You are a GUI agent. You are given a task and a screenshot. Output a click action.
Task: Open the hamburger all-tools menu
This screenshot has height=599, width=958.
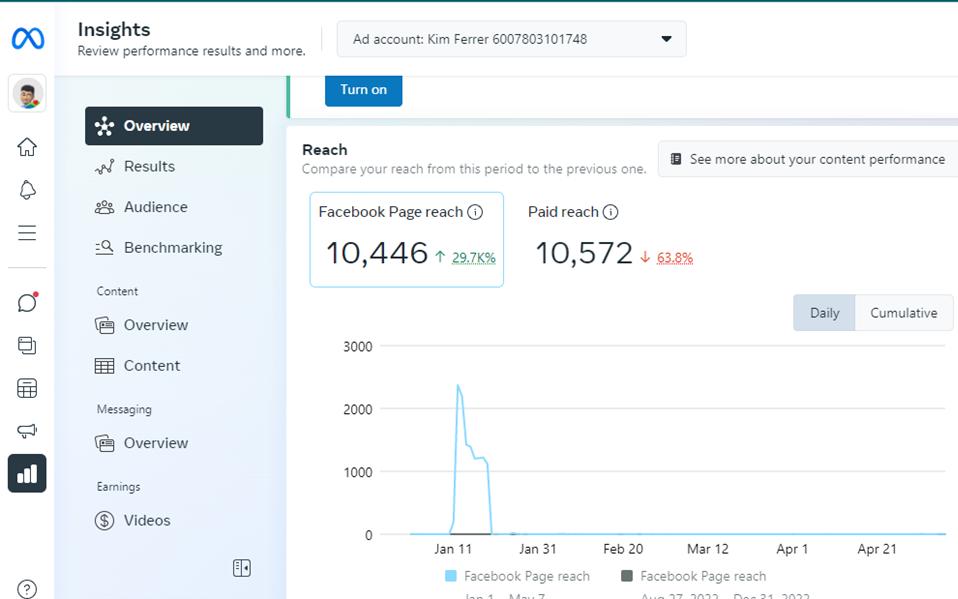(x=27, y=233)
